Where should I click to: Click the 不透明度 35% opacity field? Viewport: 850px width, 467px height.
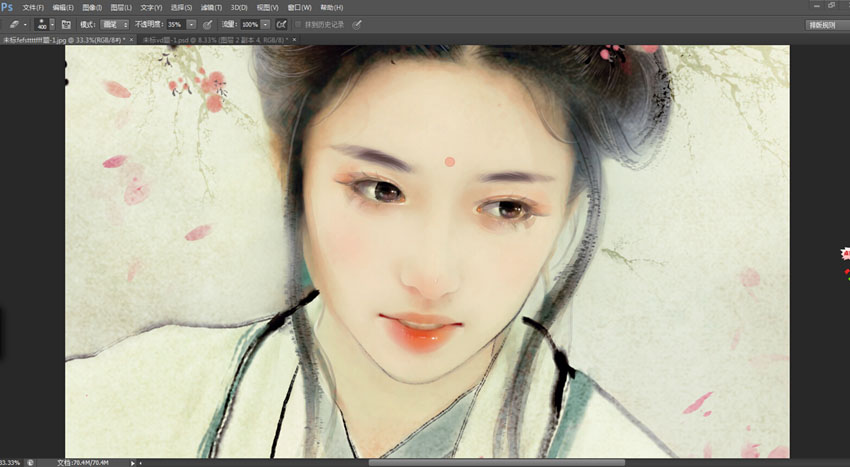175,23
